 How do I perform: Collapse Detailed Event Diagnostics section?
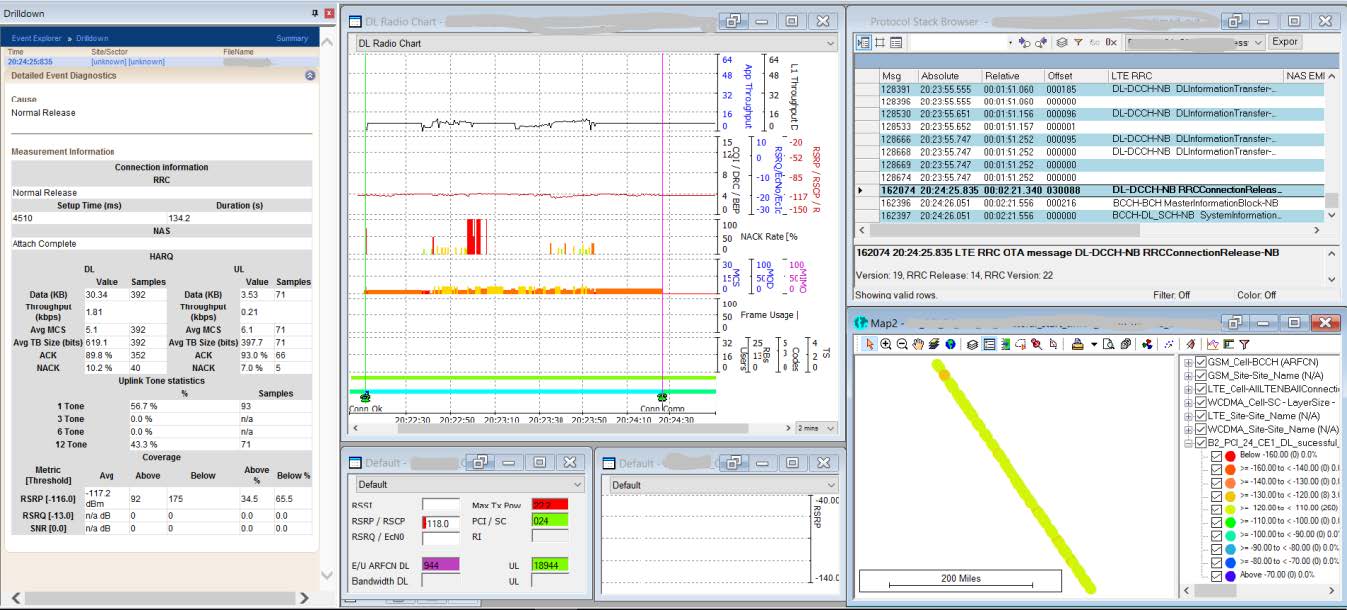[x=310, y=75]
